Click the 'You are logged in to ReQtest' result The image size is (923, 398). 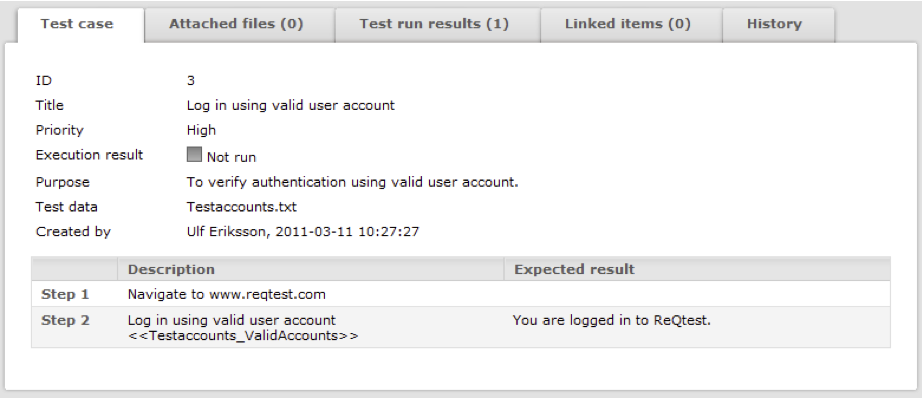point(612,321)
